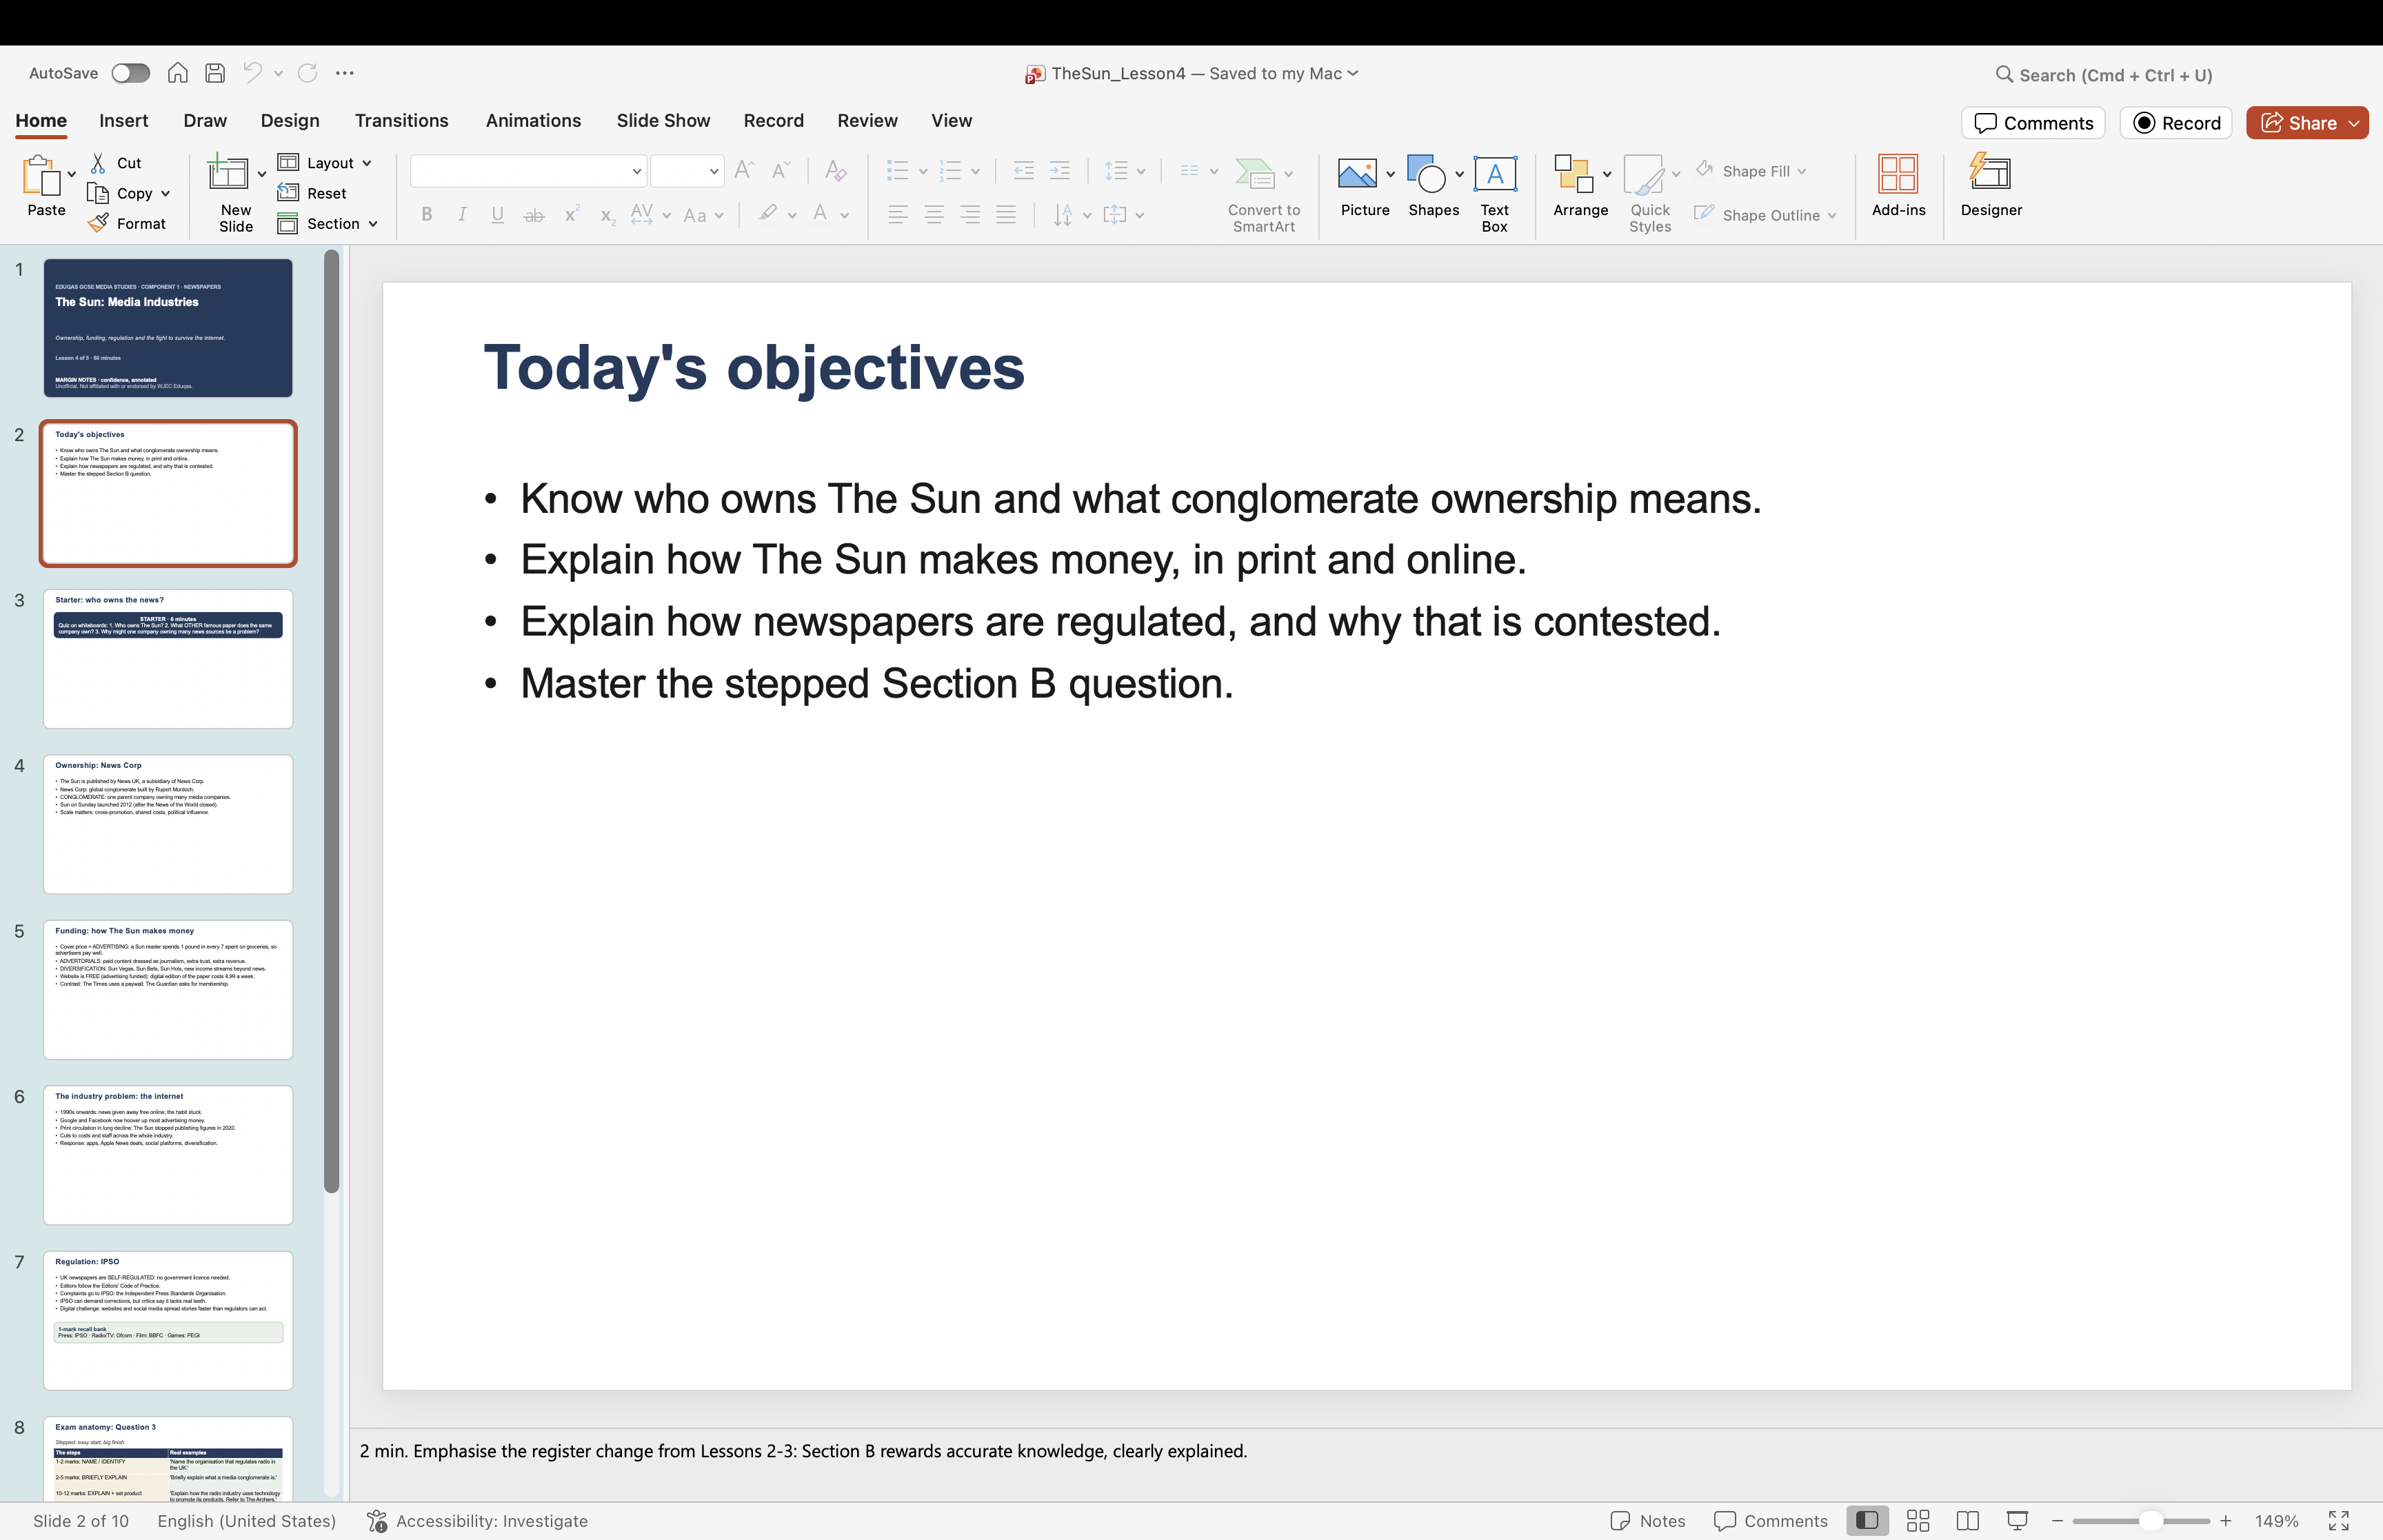Justify the text
This screenshot has height=1540, width=2383.
coord(1006,215)
